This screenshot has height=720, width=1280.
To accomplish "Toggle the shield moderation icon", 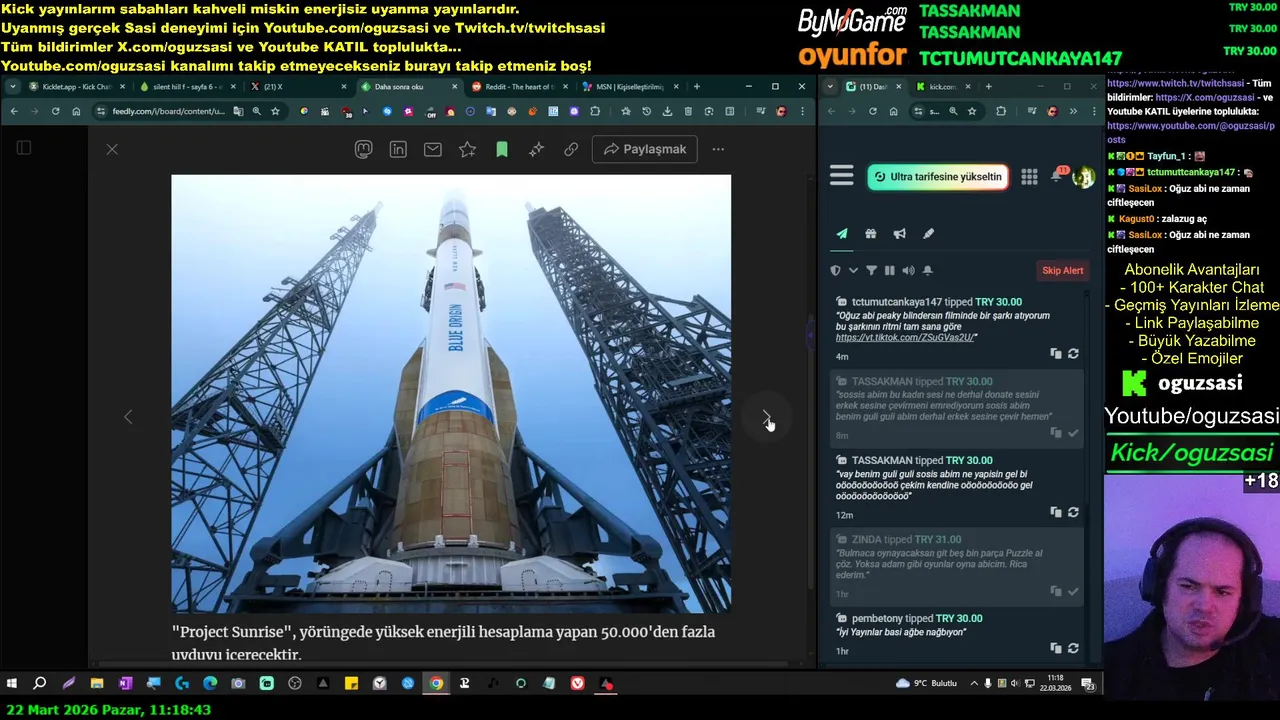I will click(836, 270).
